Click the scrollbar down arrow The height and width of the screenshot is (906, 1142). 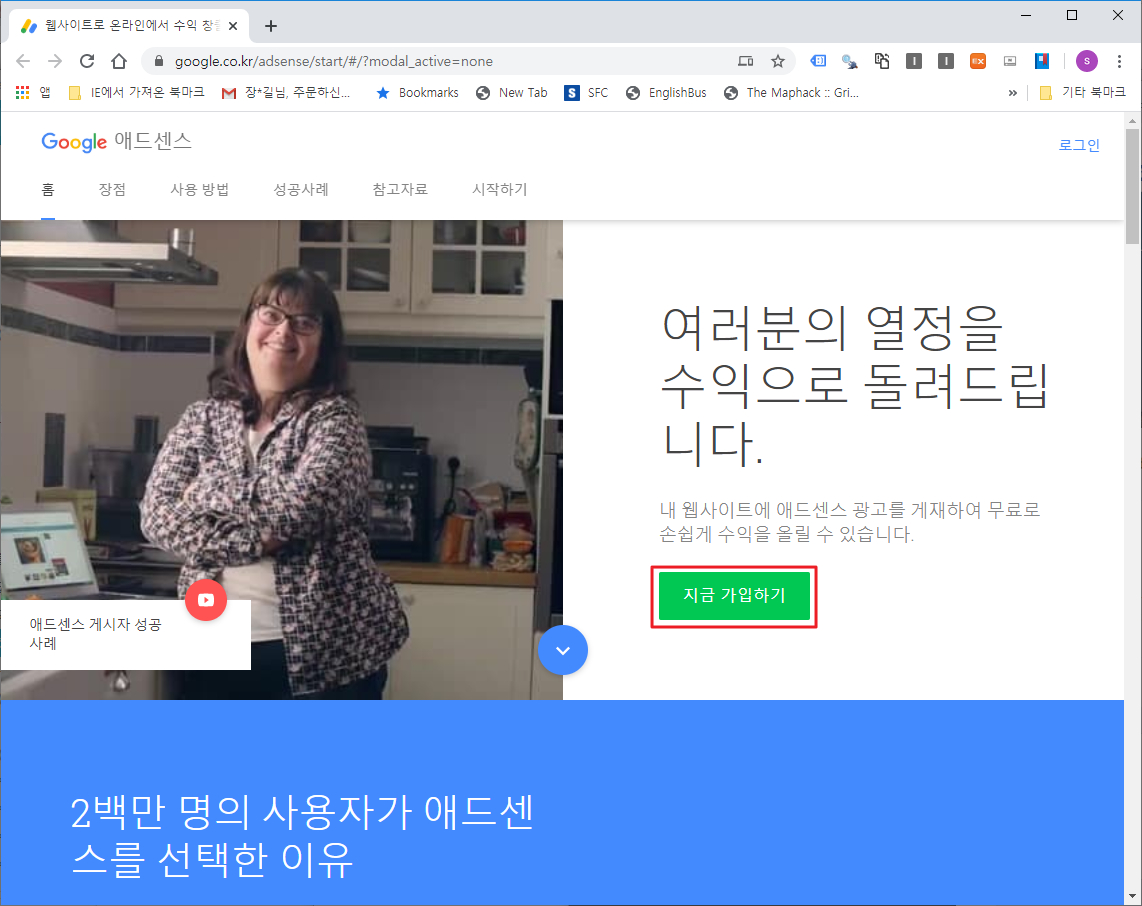(x=1133, y=897)
